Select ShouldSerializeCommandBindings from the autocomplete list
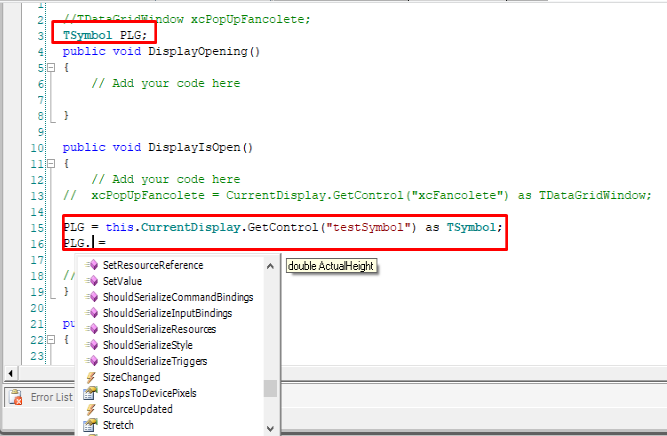This screenshot has width=667, height=436. (x=178, y=297)
